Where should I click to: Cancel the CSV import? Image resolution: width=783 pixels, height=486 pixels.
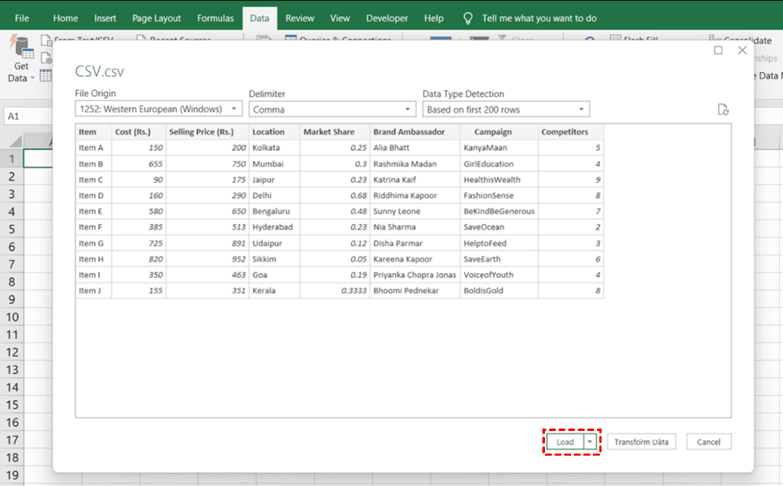tap(709, 441)
